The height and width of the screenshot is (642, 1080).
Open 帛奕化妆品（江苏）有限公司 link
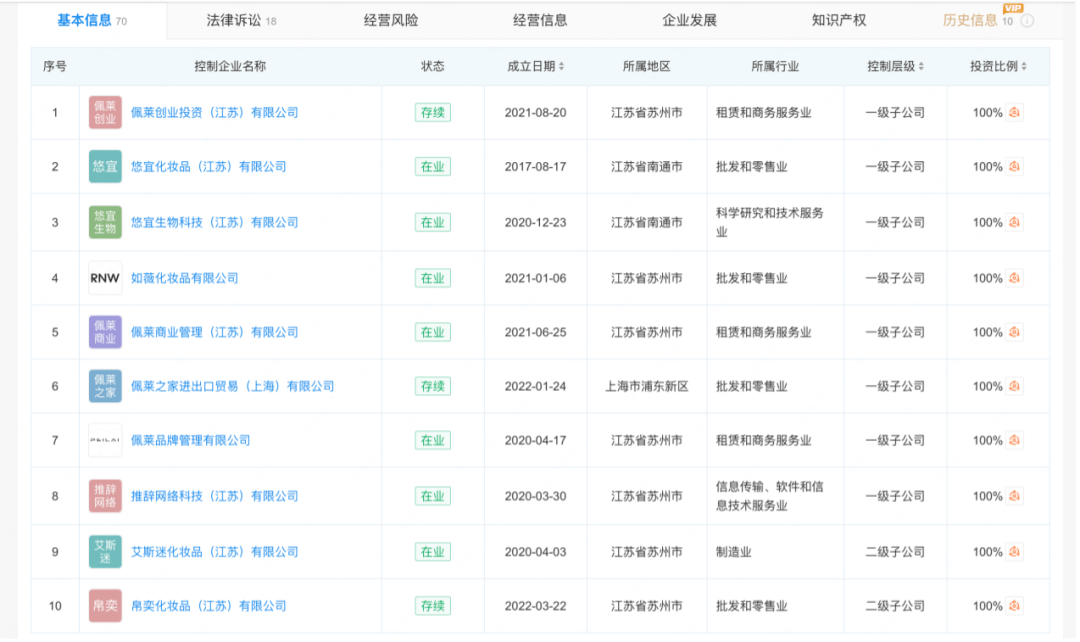pos(209,606)
